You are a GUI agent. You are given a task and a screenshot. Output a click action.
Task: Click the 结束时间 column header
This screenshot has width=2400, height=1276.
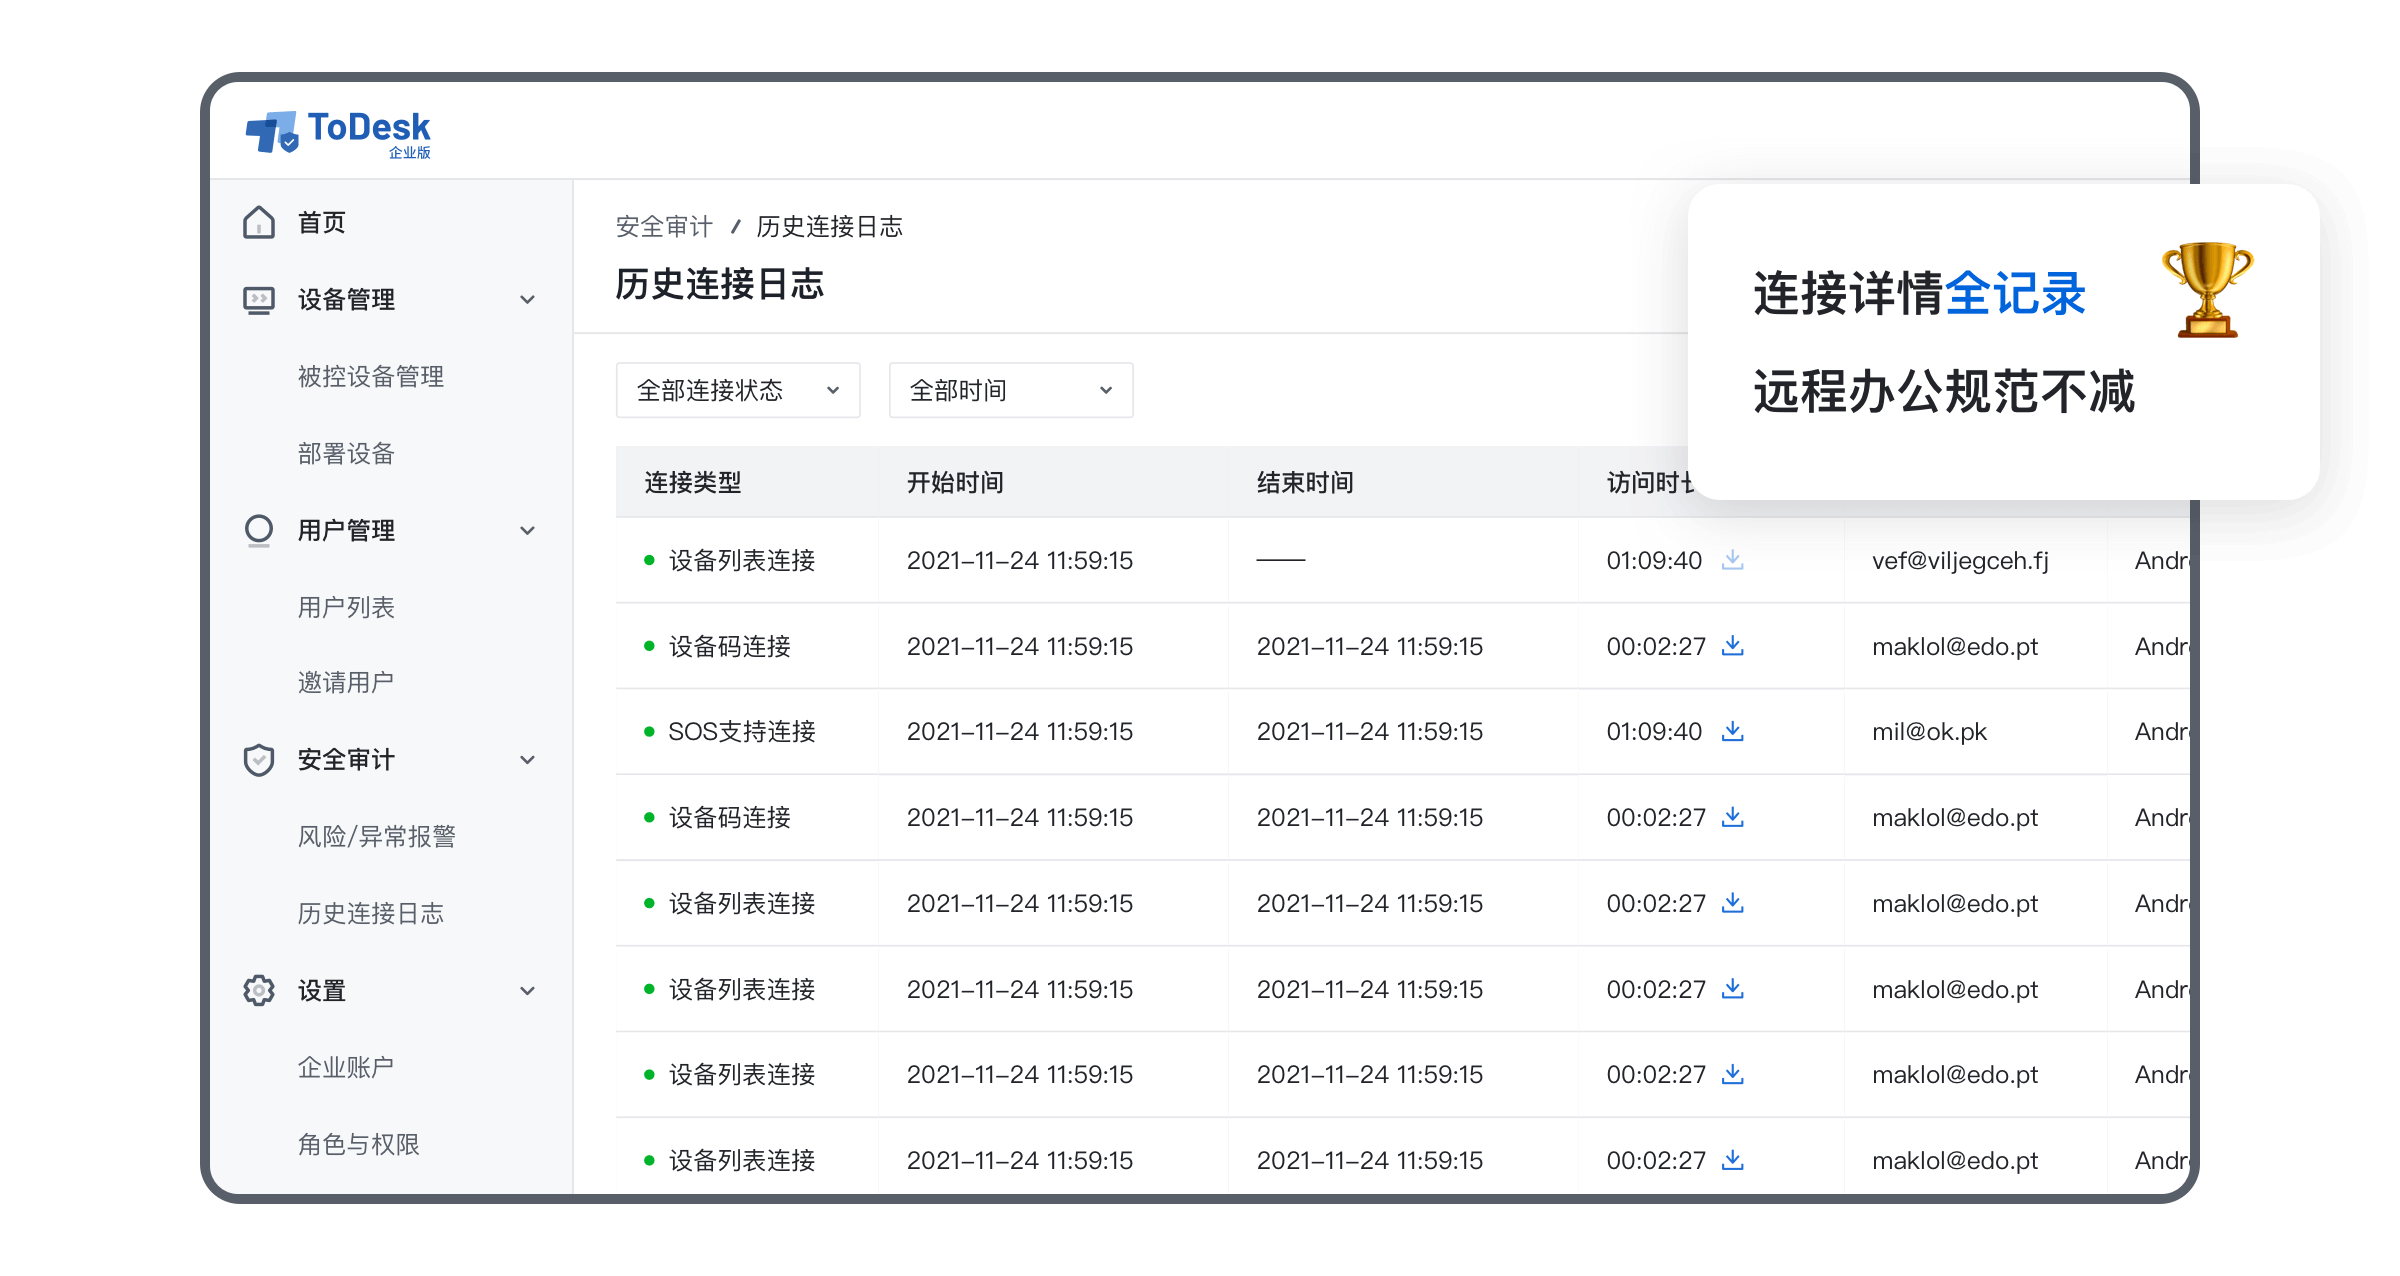click(1305, 483)
